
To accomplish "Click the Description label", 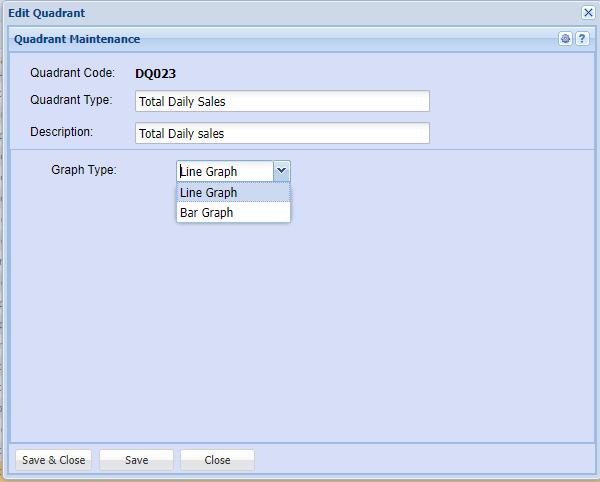I will click(x=61, y=132).
